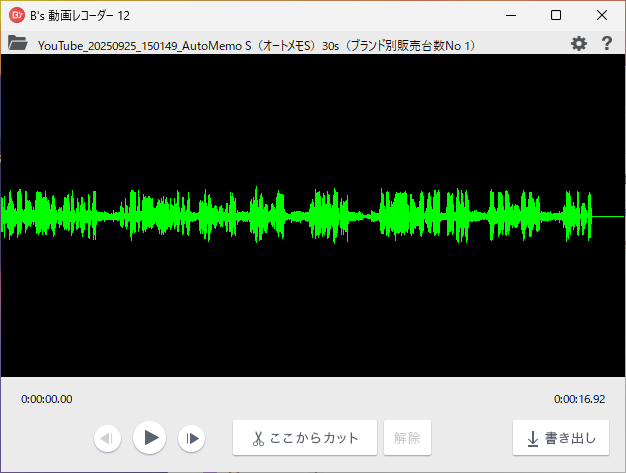Seek to the very start of the waveform
The height and width of the screenshot is (473, 626).
(x=3, y=215)
